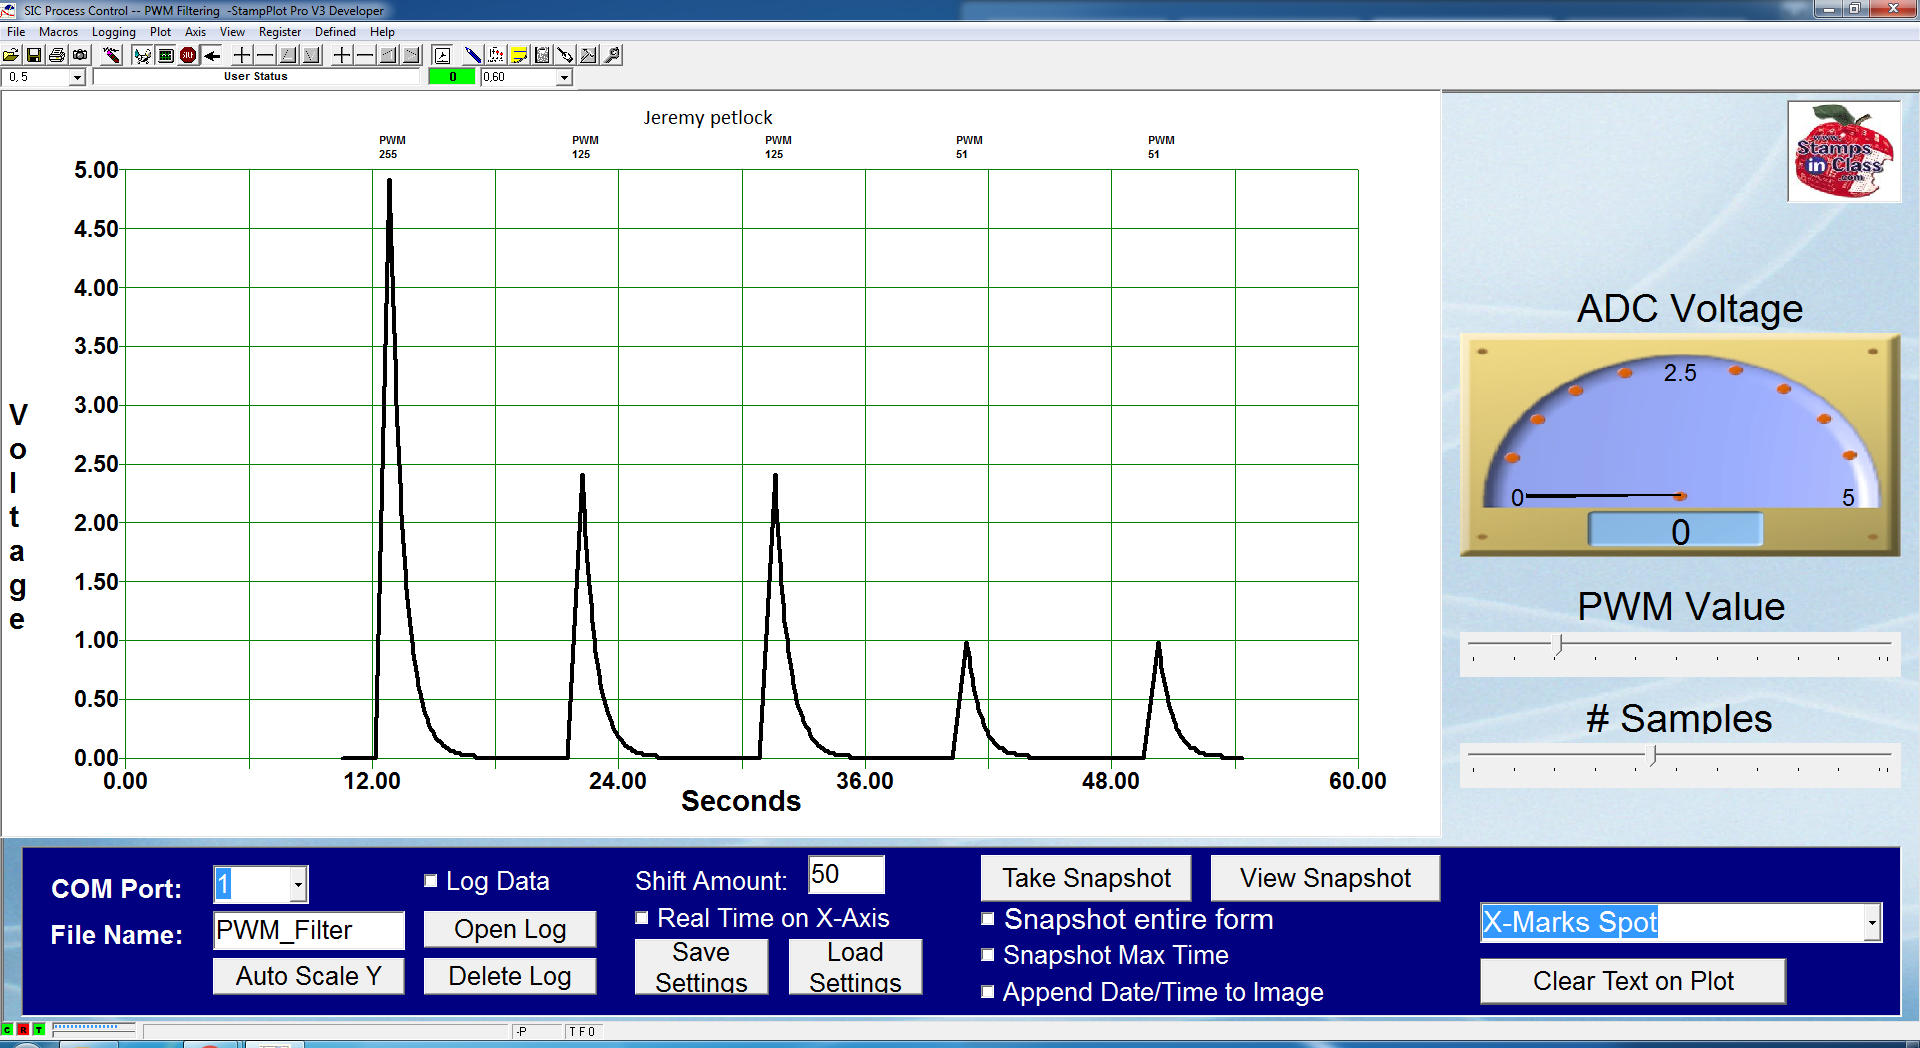Click the printer icon
The image size is (1920, 1048).
click(57, 55)
